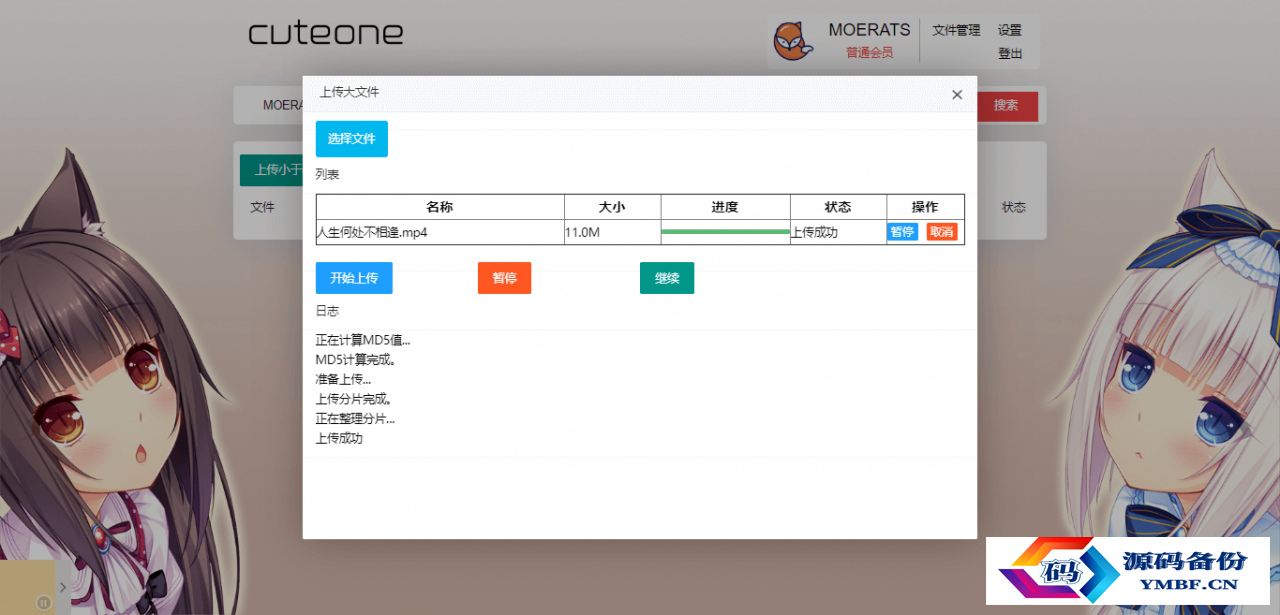Screen dimensions: 1280x615
Task: Click the 11.0M size cell
Action: point(612,232)
